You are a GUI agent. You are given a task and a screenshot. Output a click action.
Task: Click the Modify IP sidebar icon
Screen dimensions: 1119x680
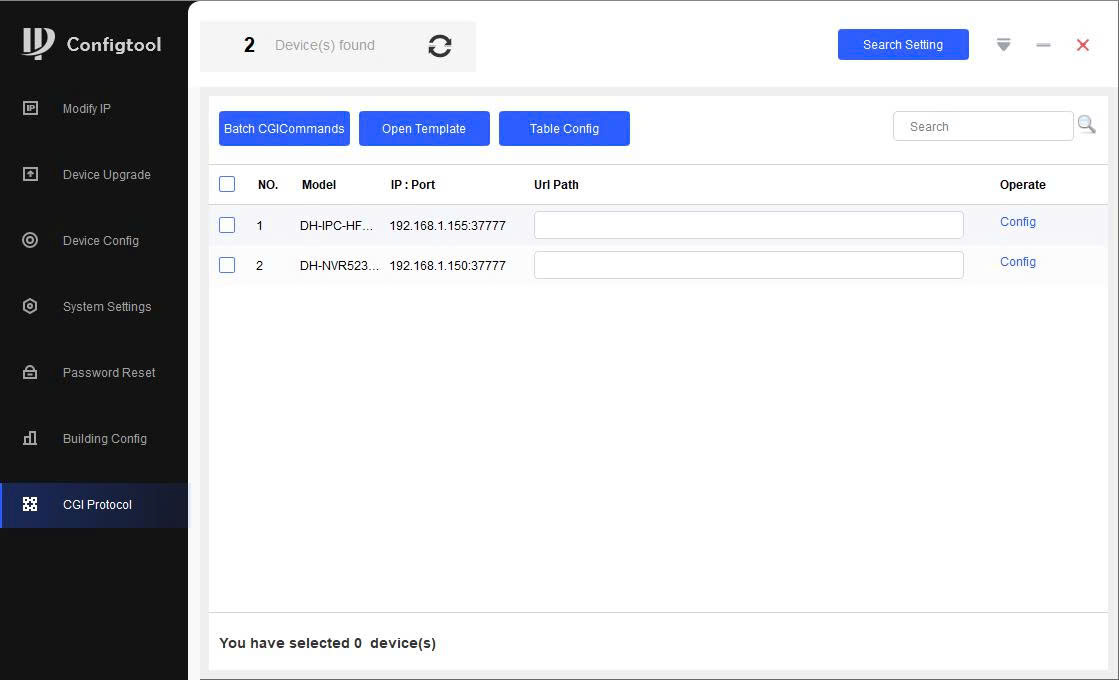pos(30,108)
